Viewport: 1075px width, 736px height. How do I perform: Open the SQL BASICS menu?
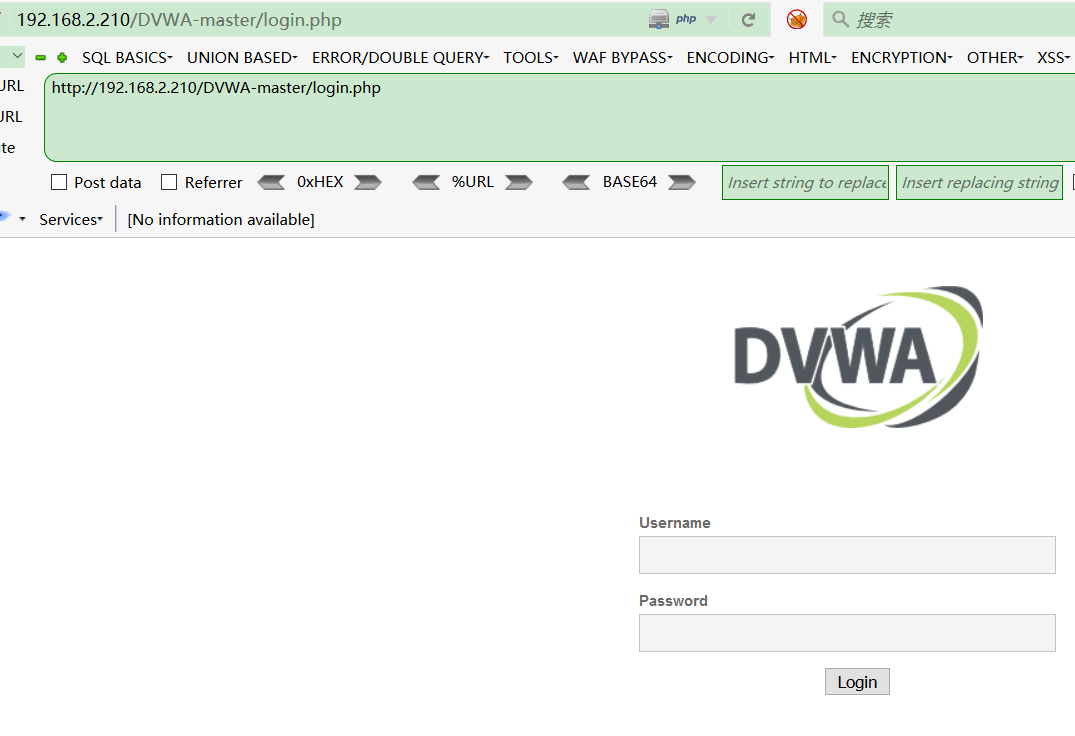click(128, 58)
